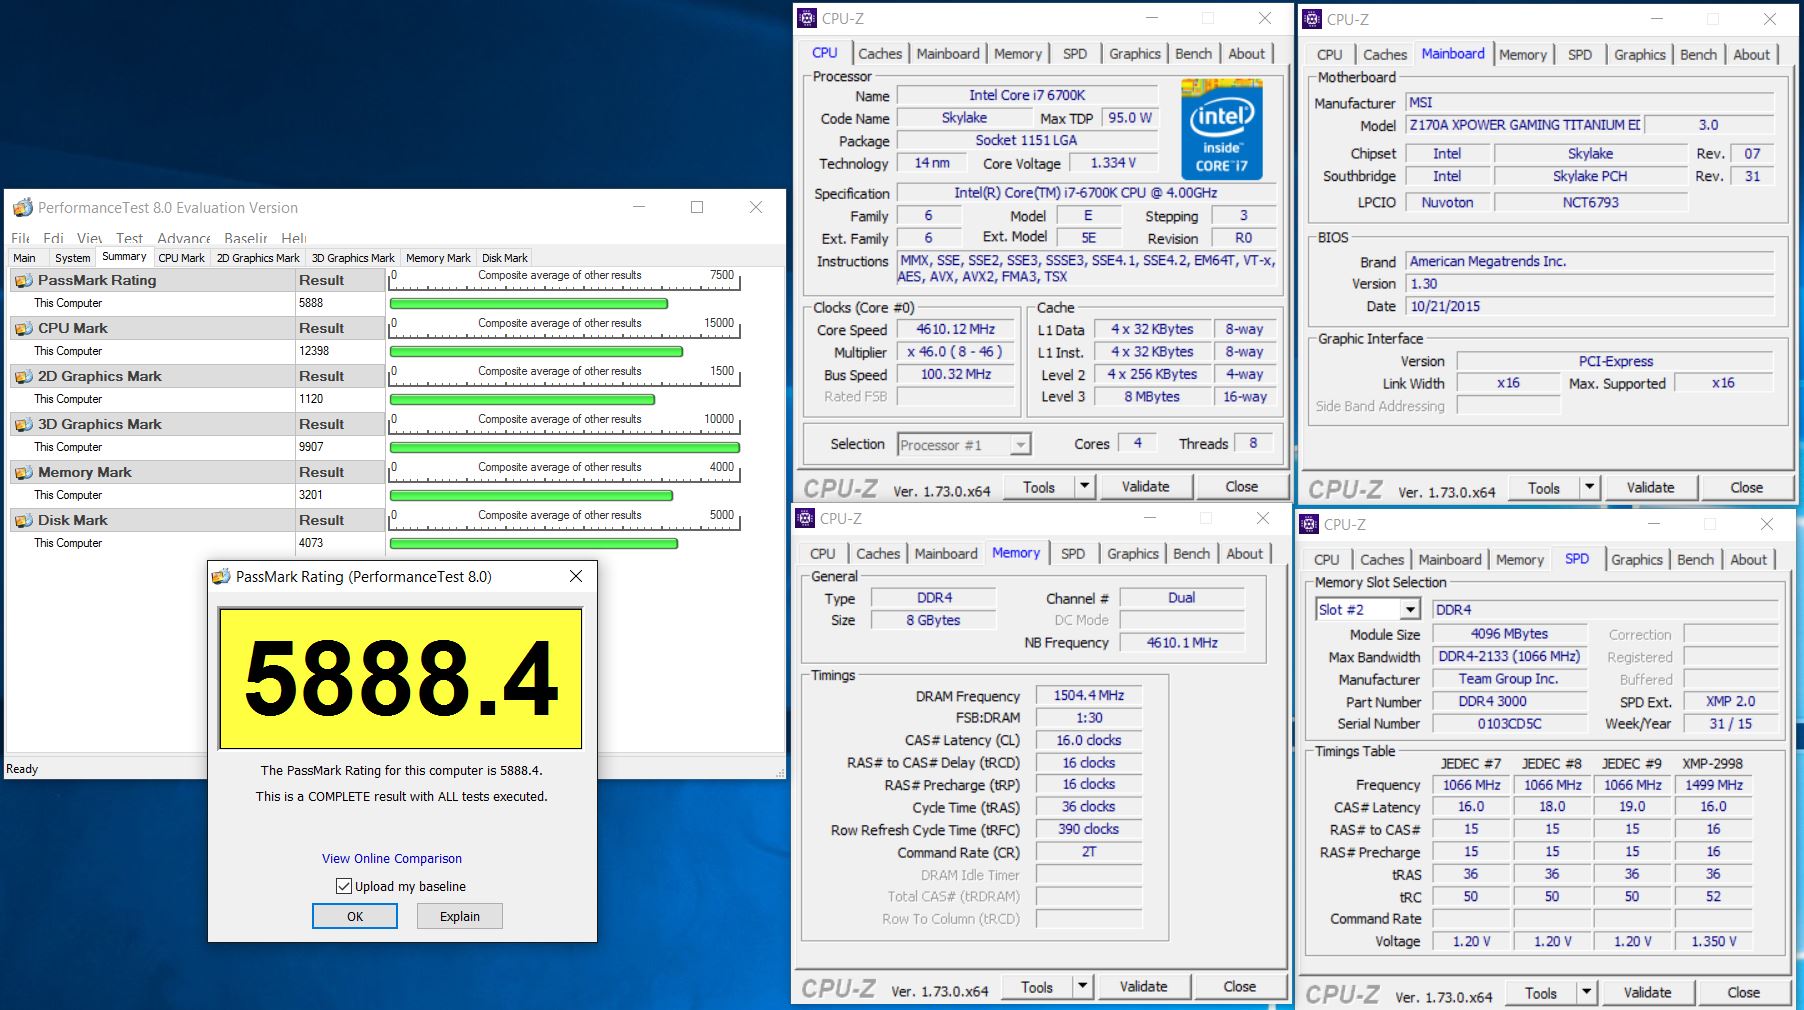Click the PassMark Rating green result bar
Viewport: 1804px width, 1010px height.
[528, 303]
